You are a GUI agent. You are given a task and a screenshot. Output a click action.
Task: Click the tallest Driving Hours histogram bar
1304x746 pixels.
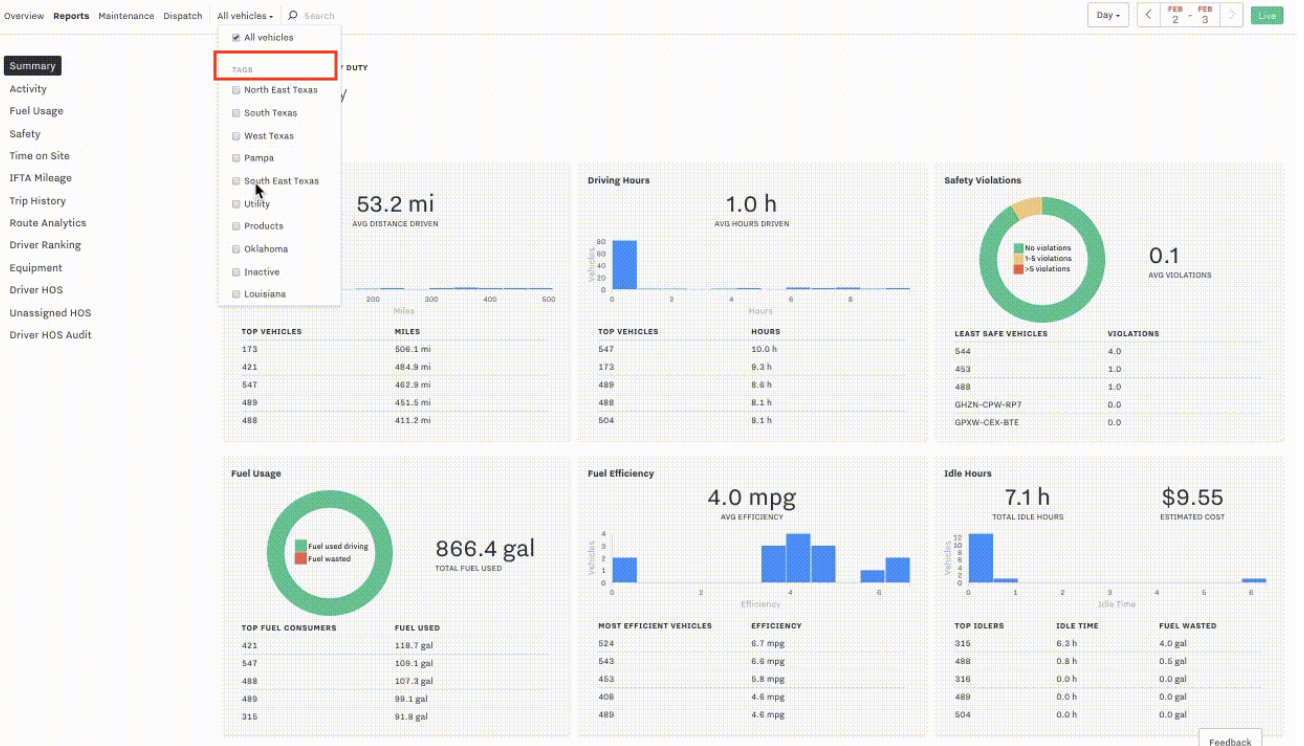pyautogui.click(x=624, y=264)
